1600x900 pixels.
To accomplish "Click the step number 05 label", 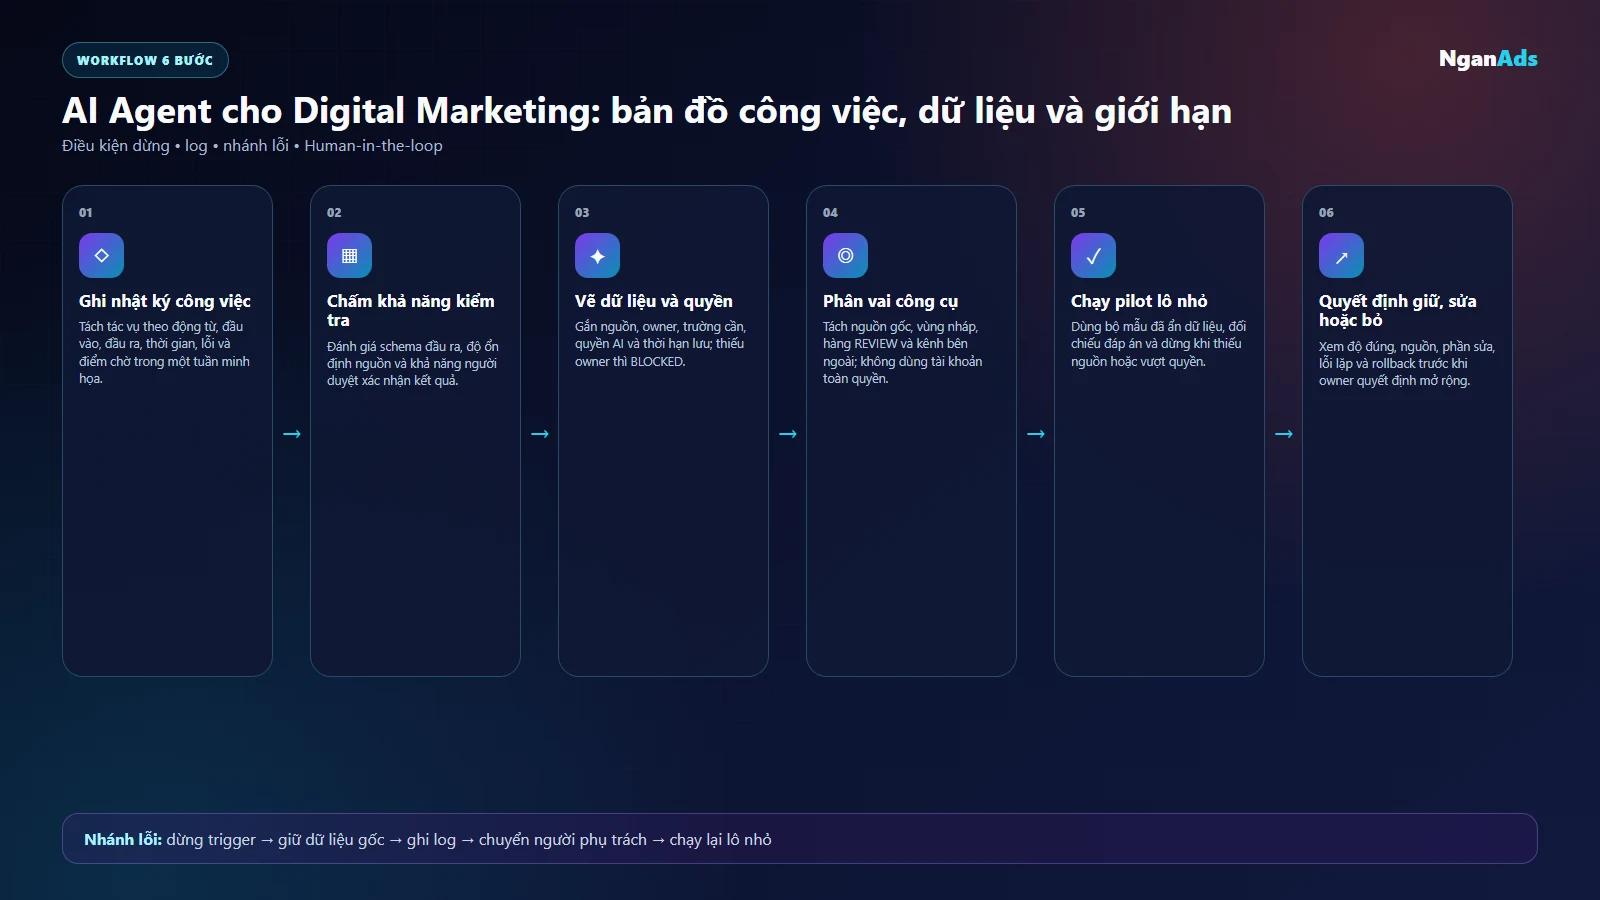I will coord(1078,213).
